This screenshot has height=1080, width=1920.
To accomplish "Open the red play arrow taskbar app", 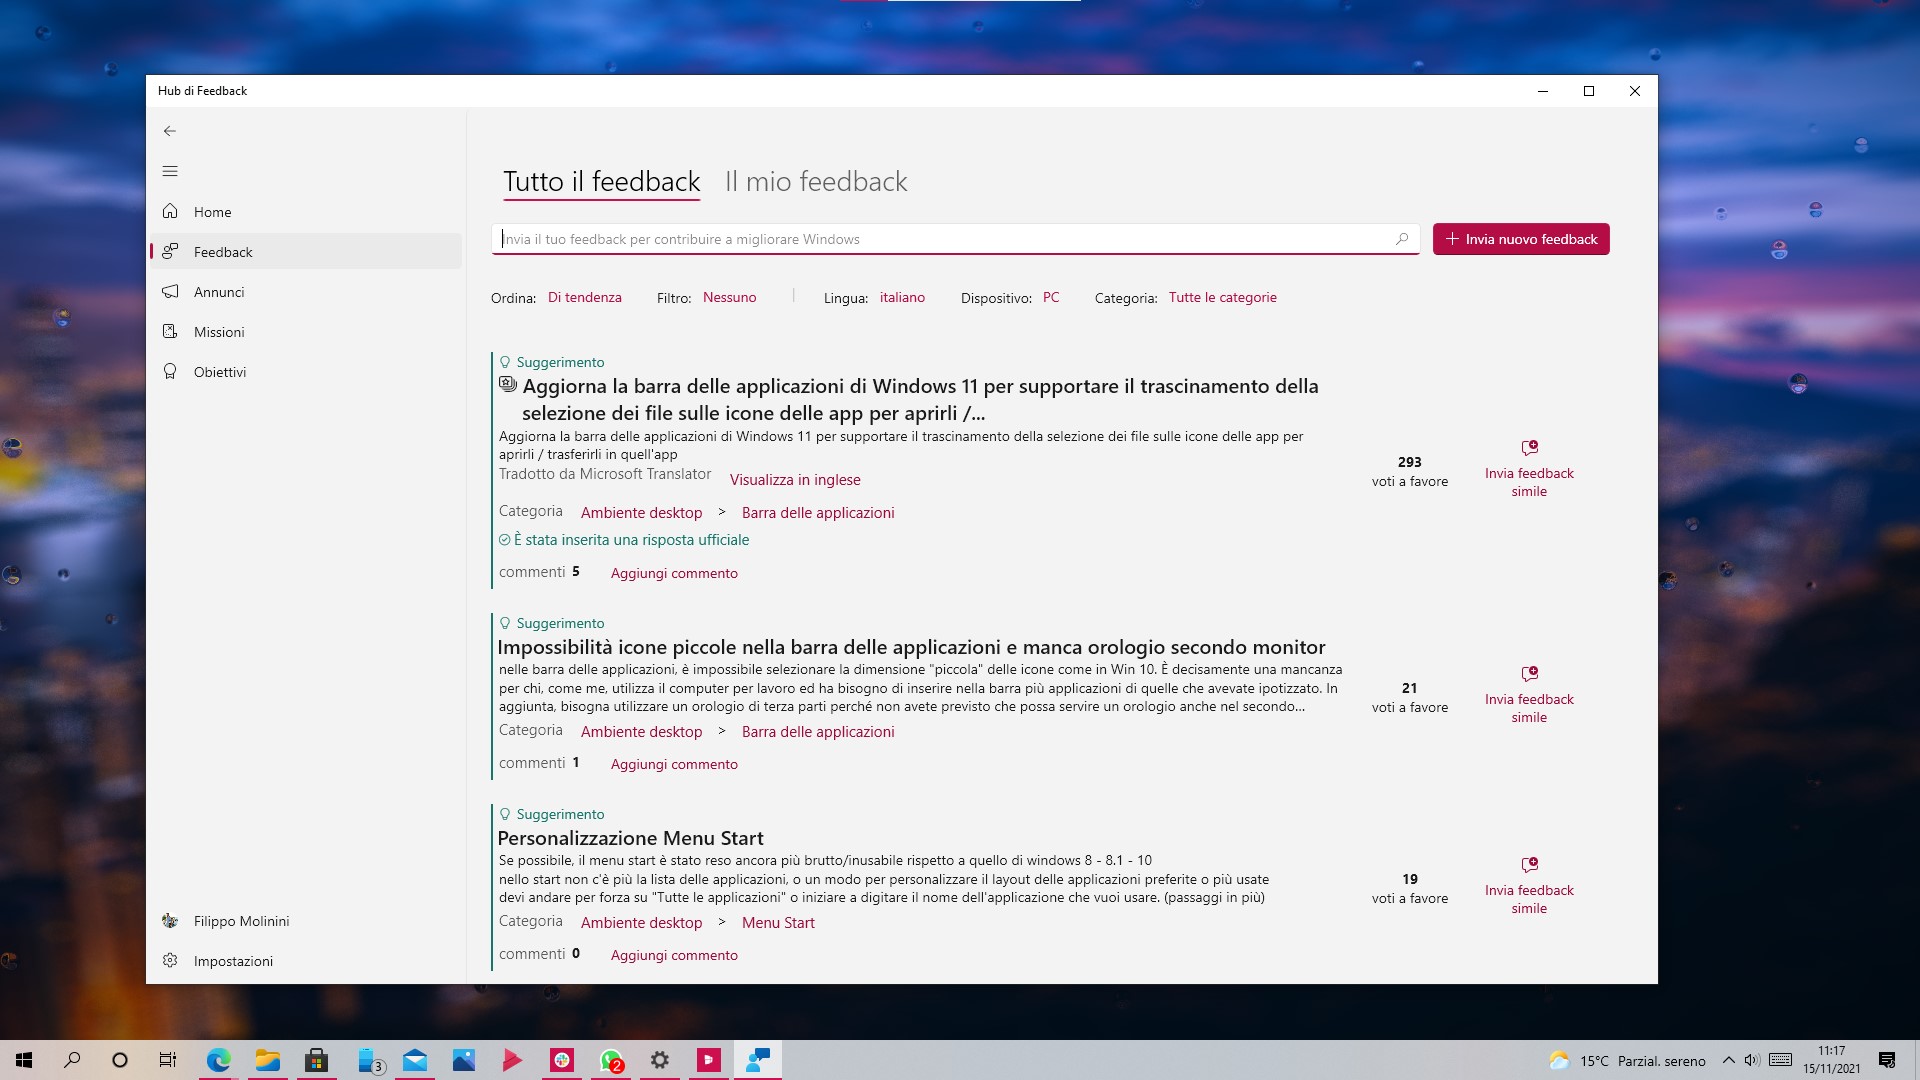I will tap(512, 1060).
